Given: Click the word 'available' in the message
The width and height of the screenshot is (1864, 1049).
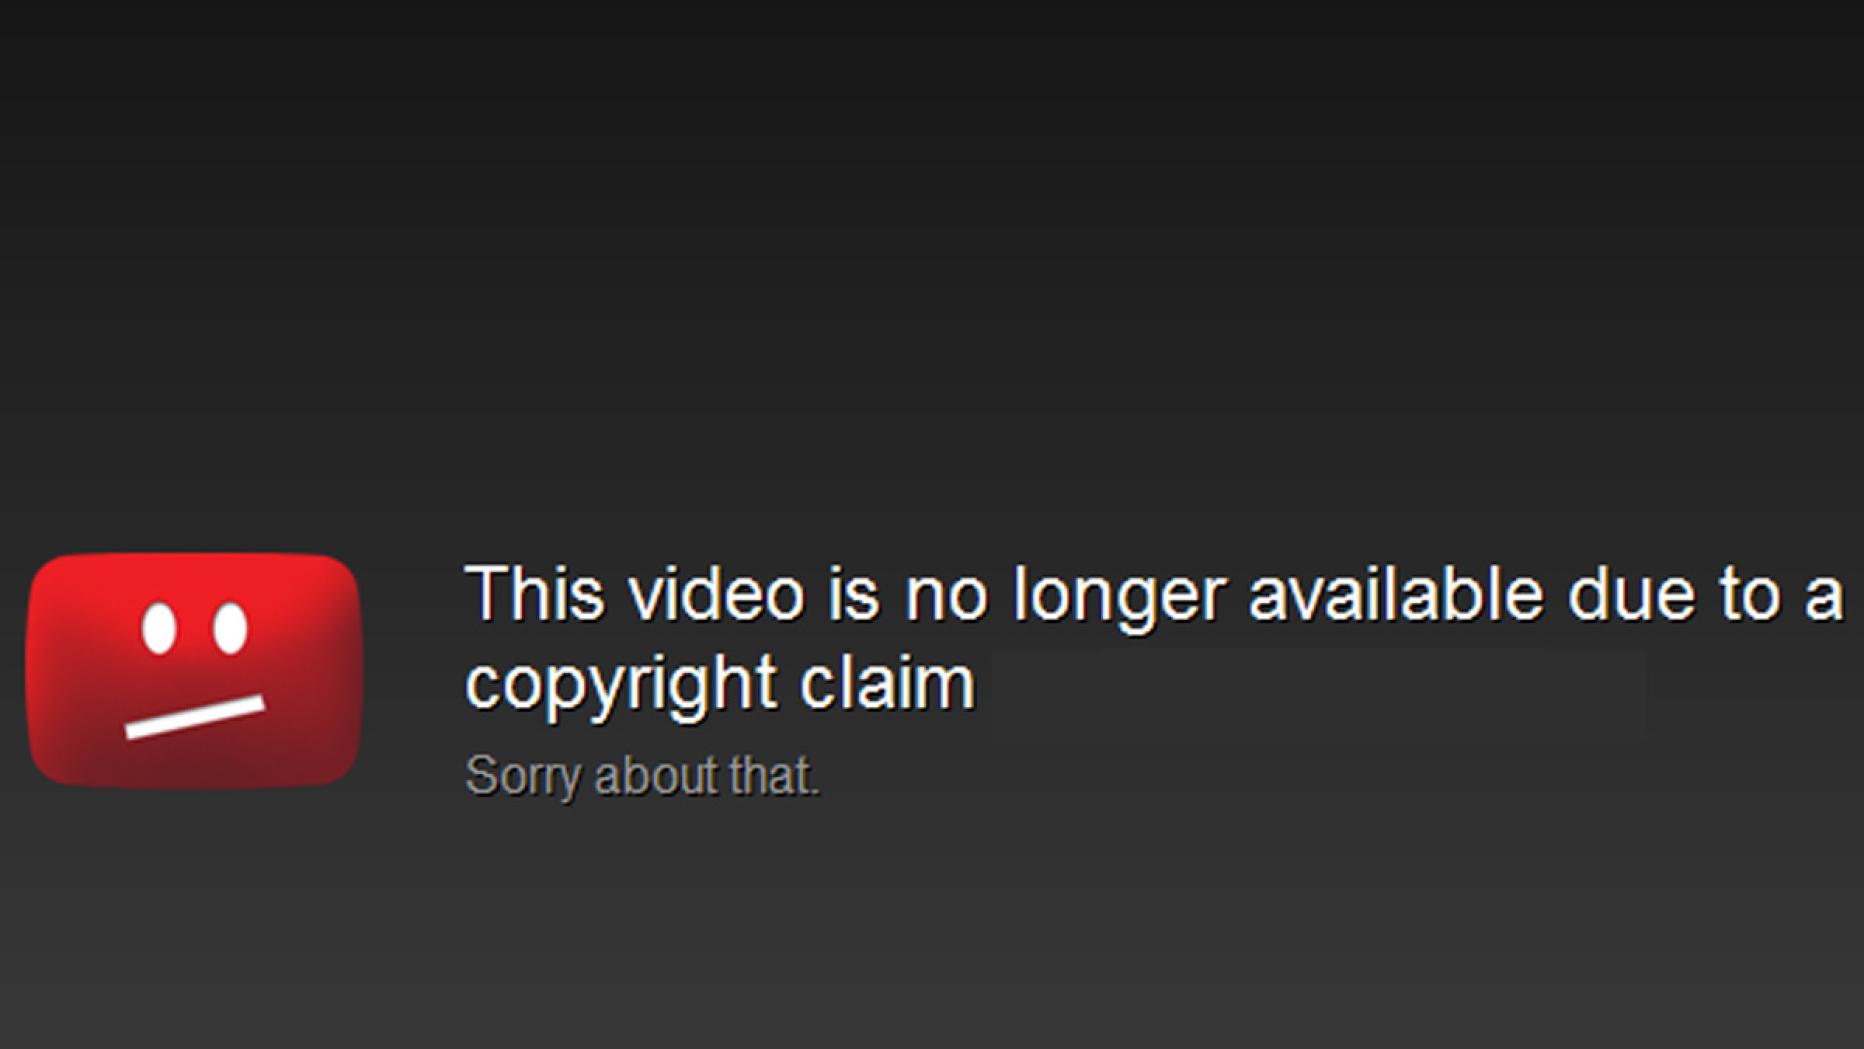Looking at the screenshot, I should 1396,594.
